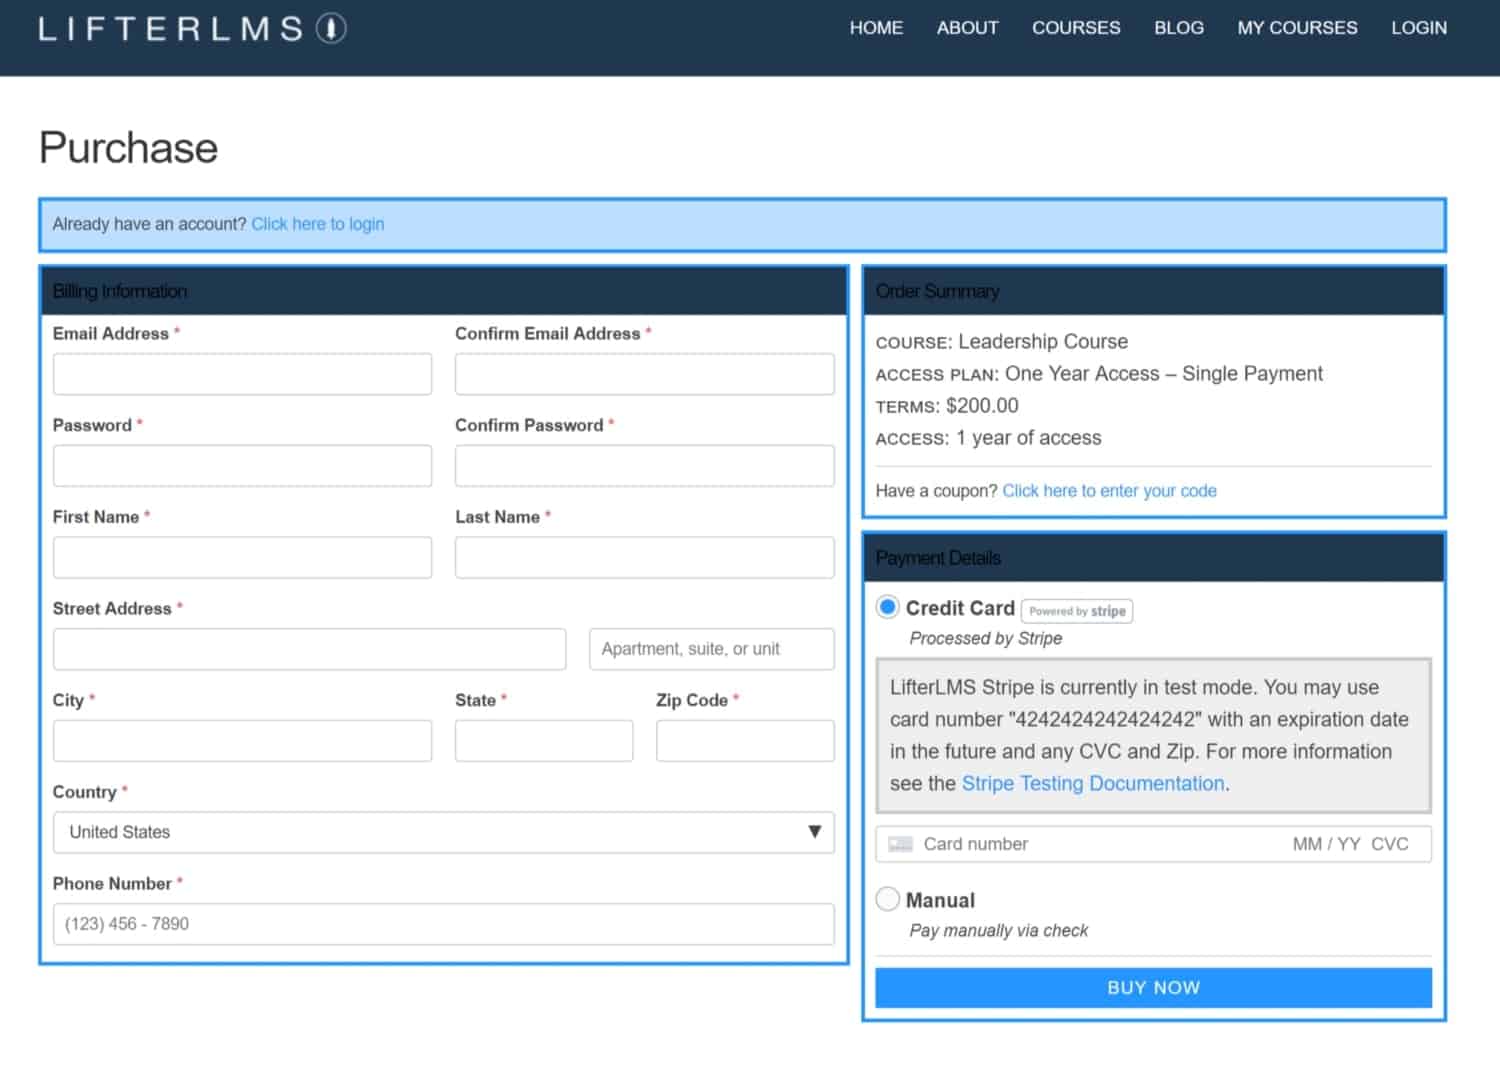The image size is (1500, 1068).
Task: Expand the United States country selector
Action: (x=444, y=832)
